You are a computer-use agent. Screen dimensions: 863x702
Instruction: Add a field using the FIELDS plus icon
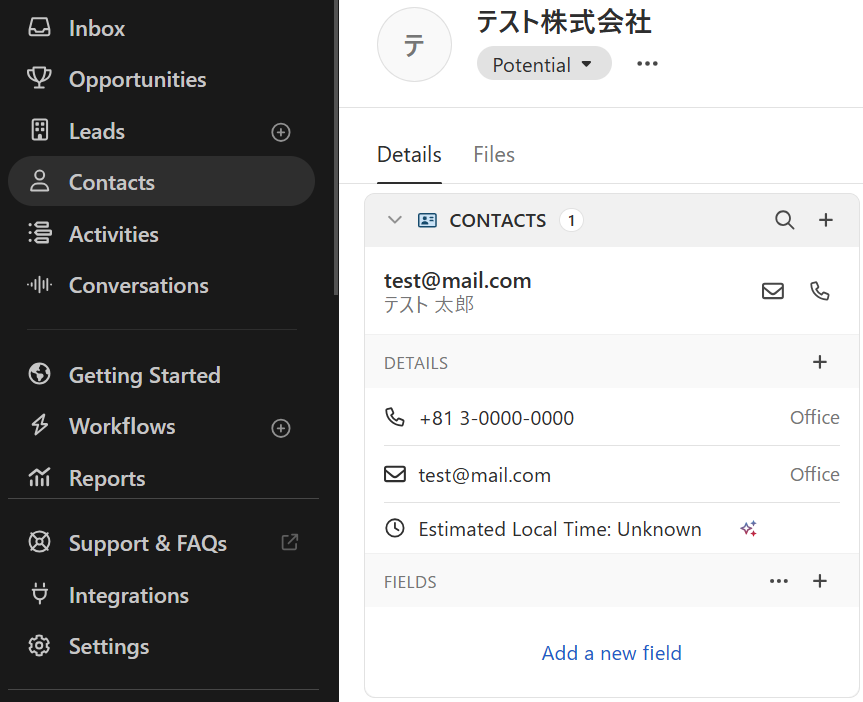[x=820, y=581]
